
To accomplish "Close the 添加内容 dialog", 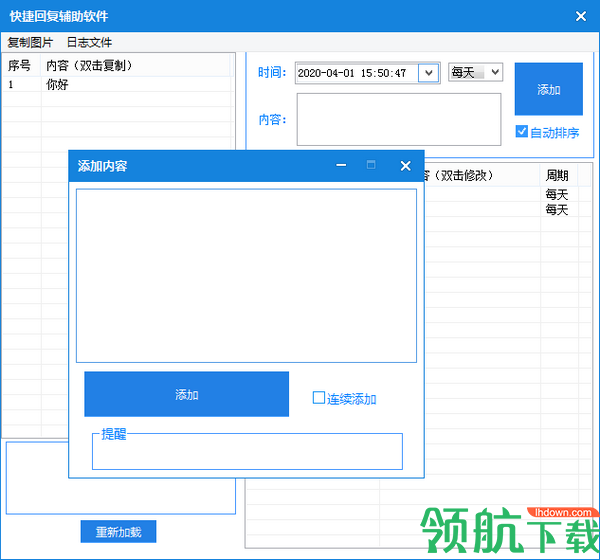I will click(x=406, y=166).
